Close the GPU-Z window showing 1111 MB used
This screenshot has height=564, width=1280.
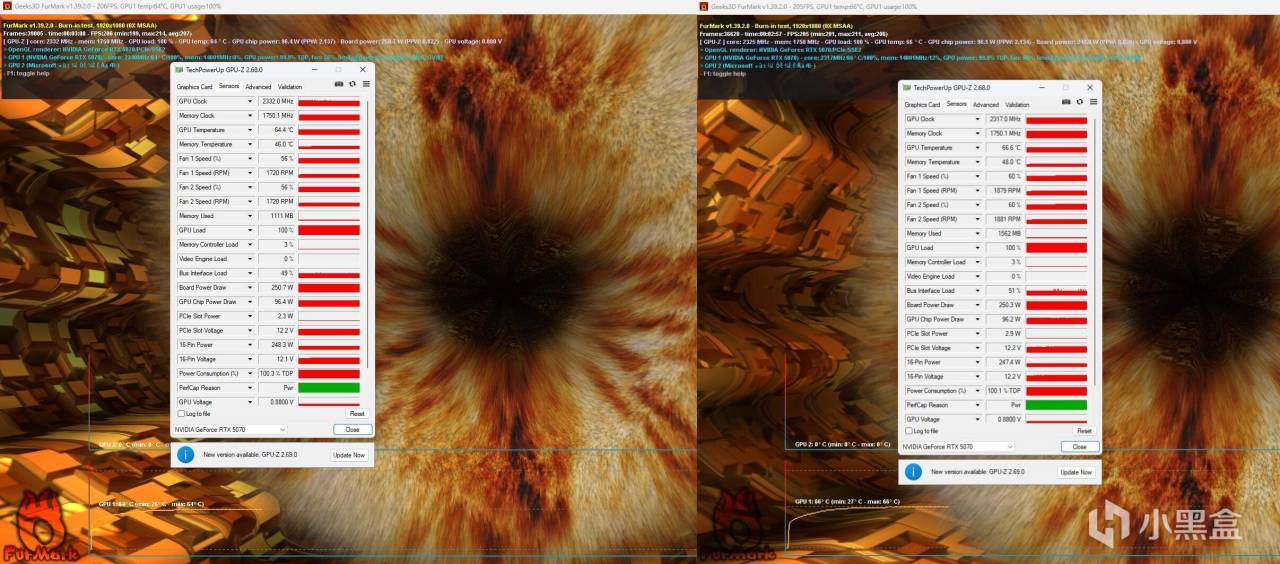pos(363,69)
